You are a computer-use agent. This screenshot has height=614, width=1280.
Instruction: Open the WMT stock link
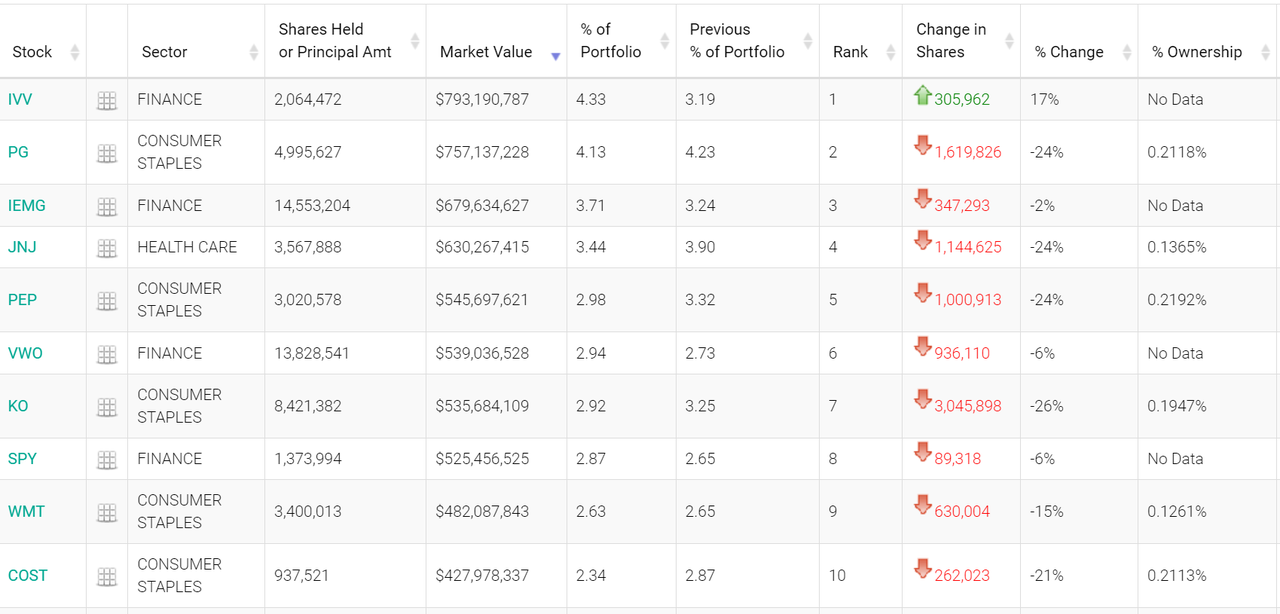26,512
